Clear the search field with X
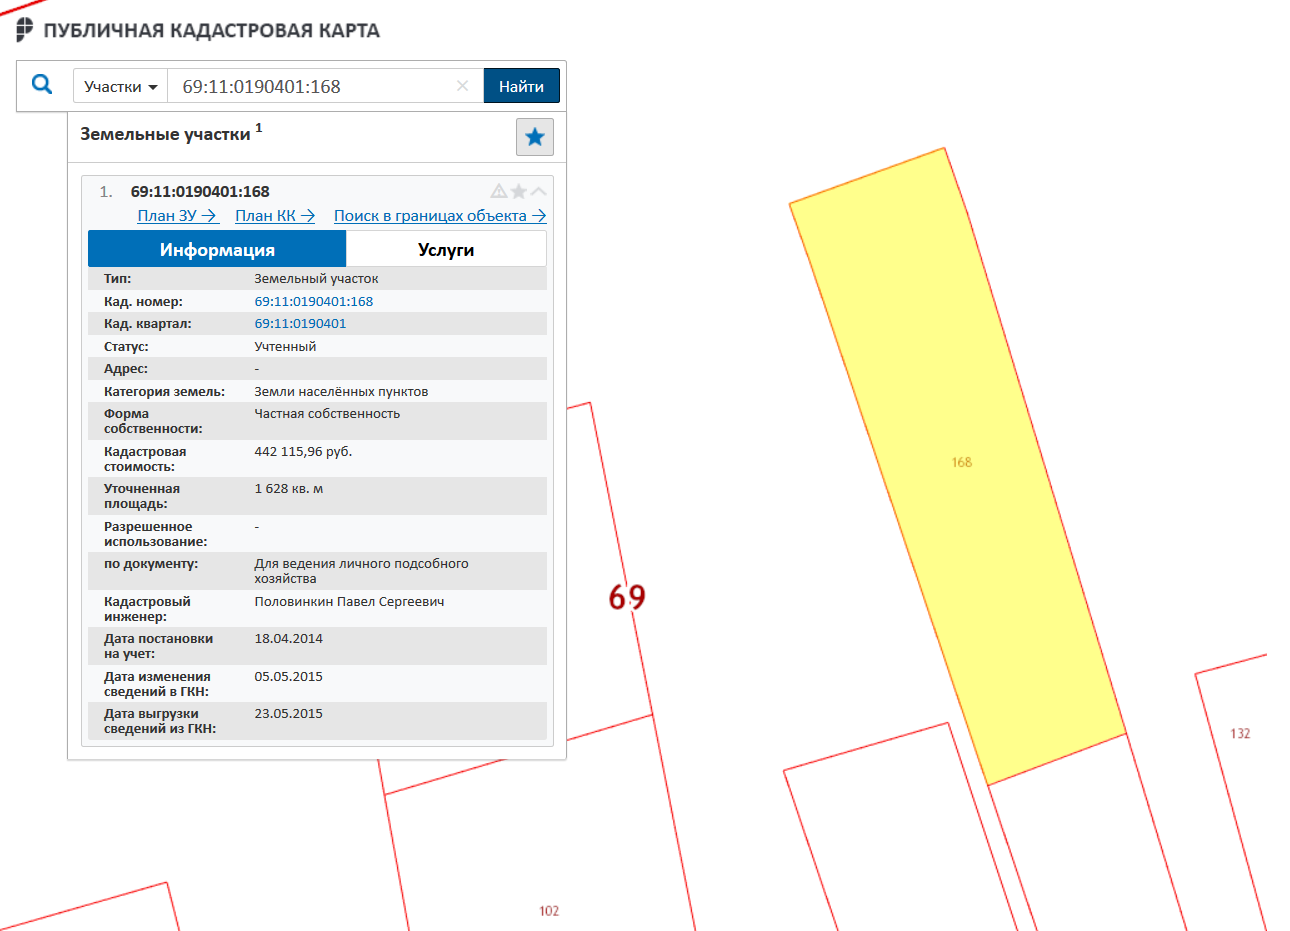The image size is (1290, 931). [x=462, y=86]
